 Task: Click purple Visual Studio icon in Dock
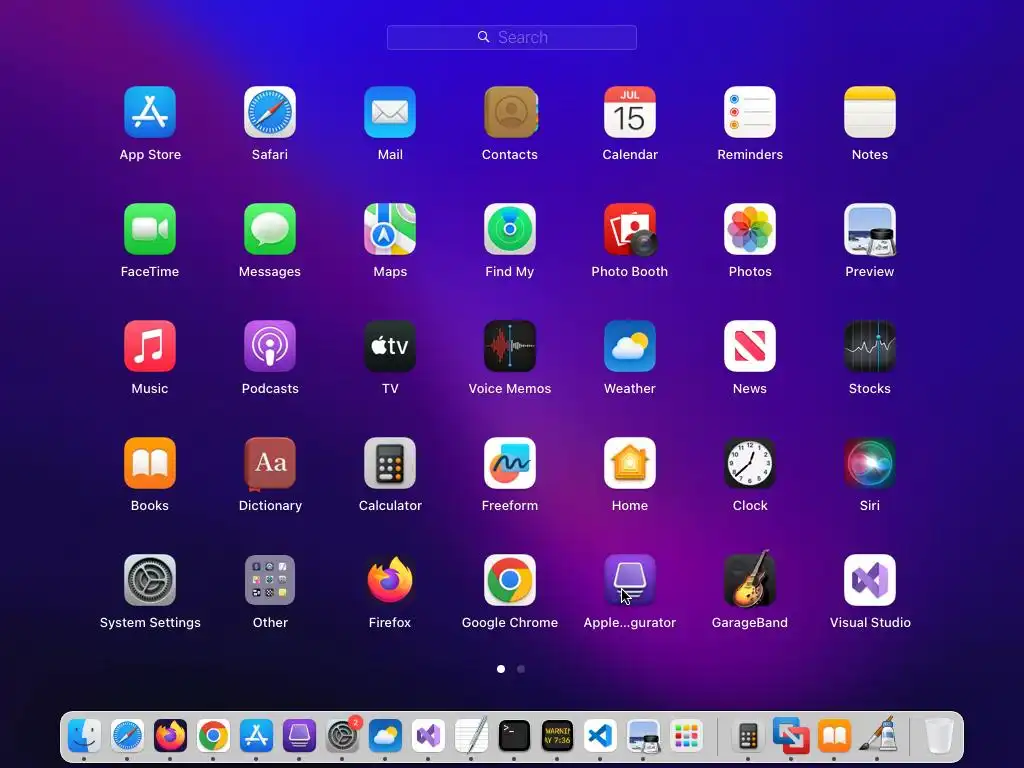click(428, 736)
